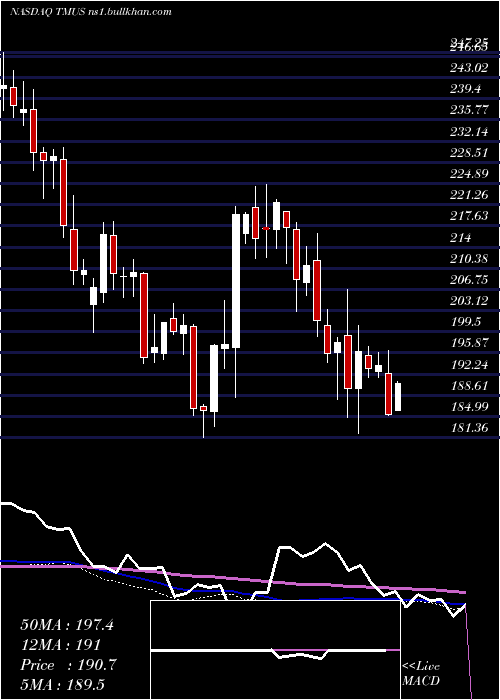The height and width of the screenshot is (700, 500).
Task: Click the 188.61 price axis label
Action: click(x=469, y=386)
